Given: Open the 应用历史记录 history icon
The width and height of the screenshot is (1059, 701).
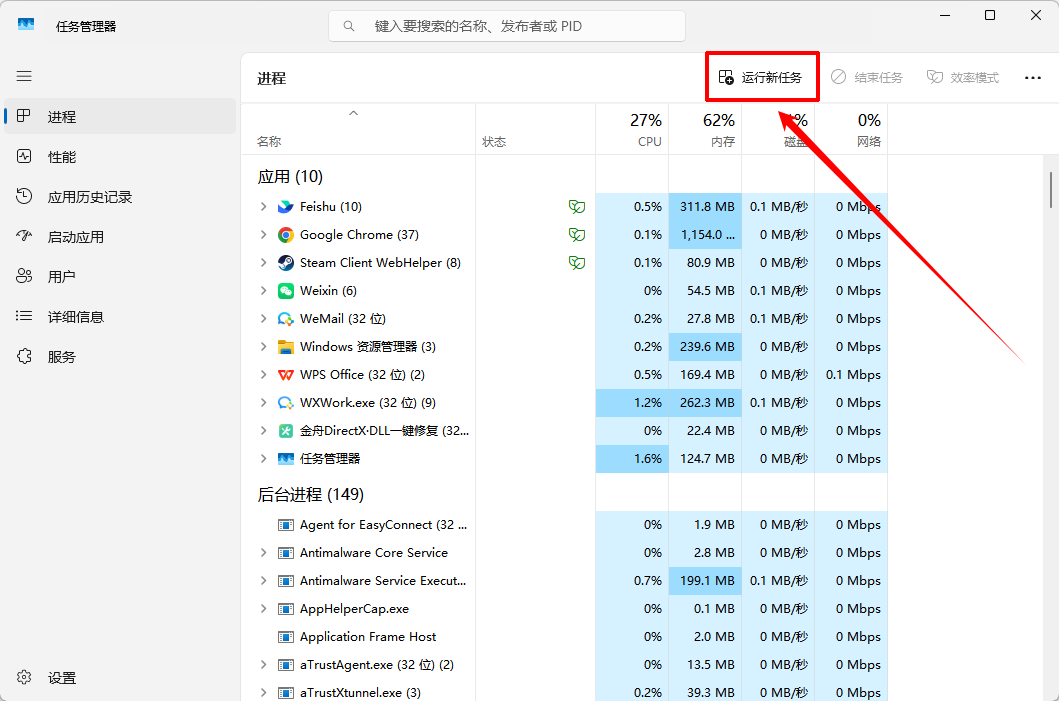Looking at the screenshot, I should (x=24, y=197).
